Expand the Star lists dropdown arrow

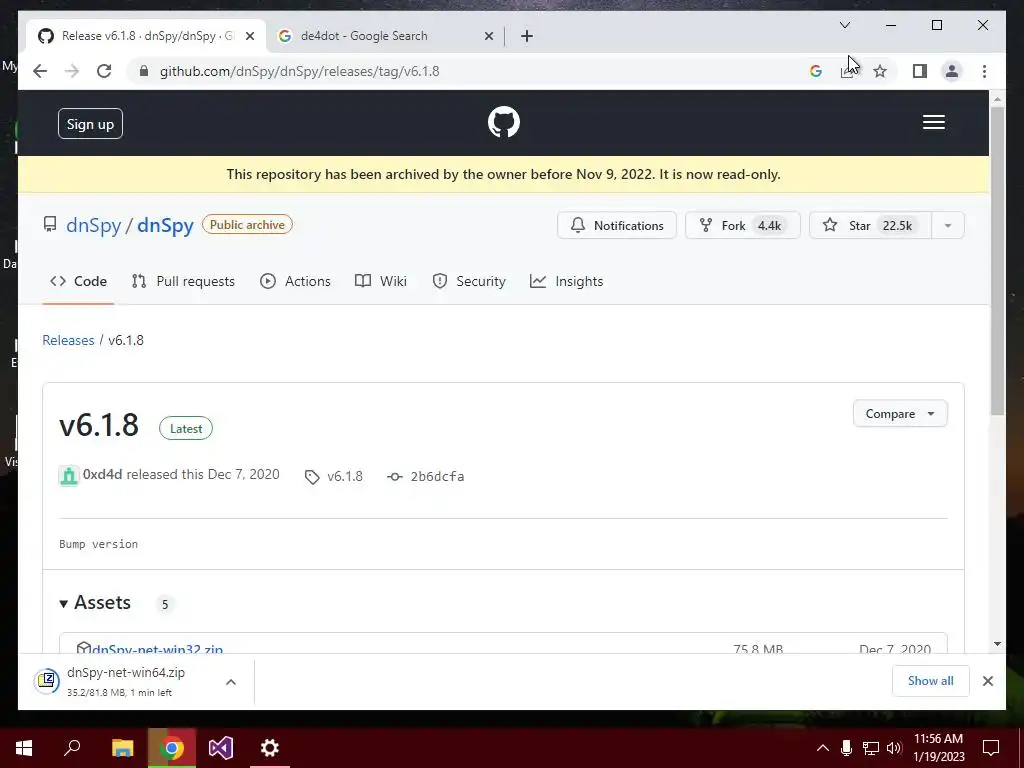pos(948,225)
